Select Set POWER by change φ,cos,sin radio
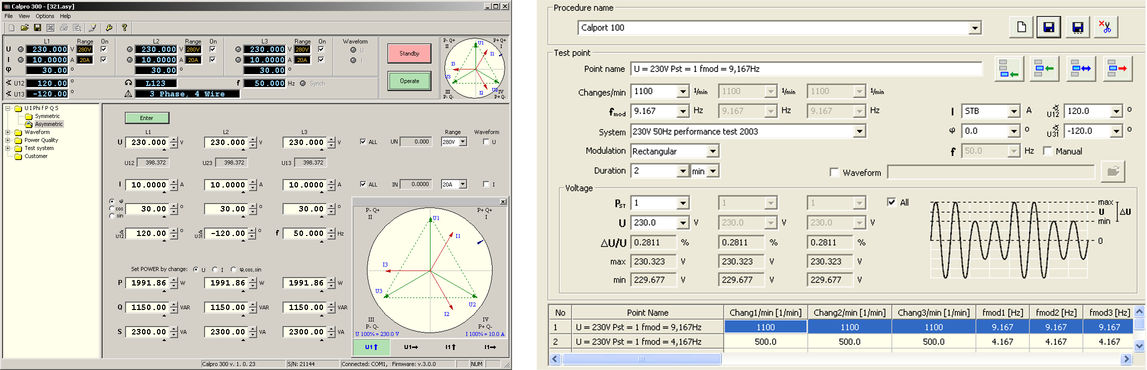This screenshot has height=370, width=1147. [x=233, y=269]
